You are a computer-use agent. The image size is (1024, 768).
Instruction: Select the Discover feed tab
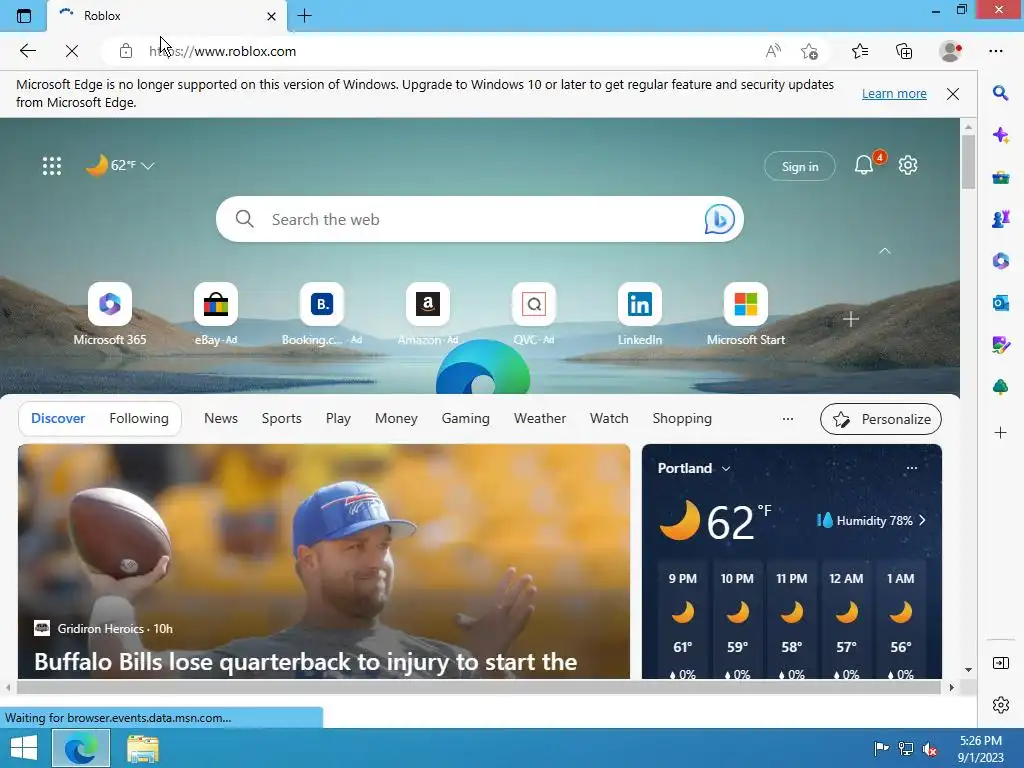(58, 419)
